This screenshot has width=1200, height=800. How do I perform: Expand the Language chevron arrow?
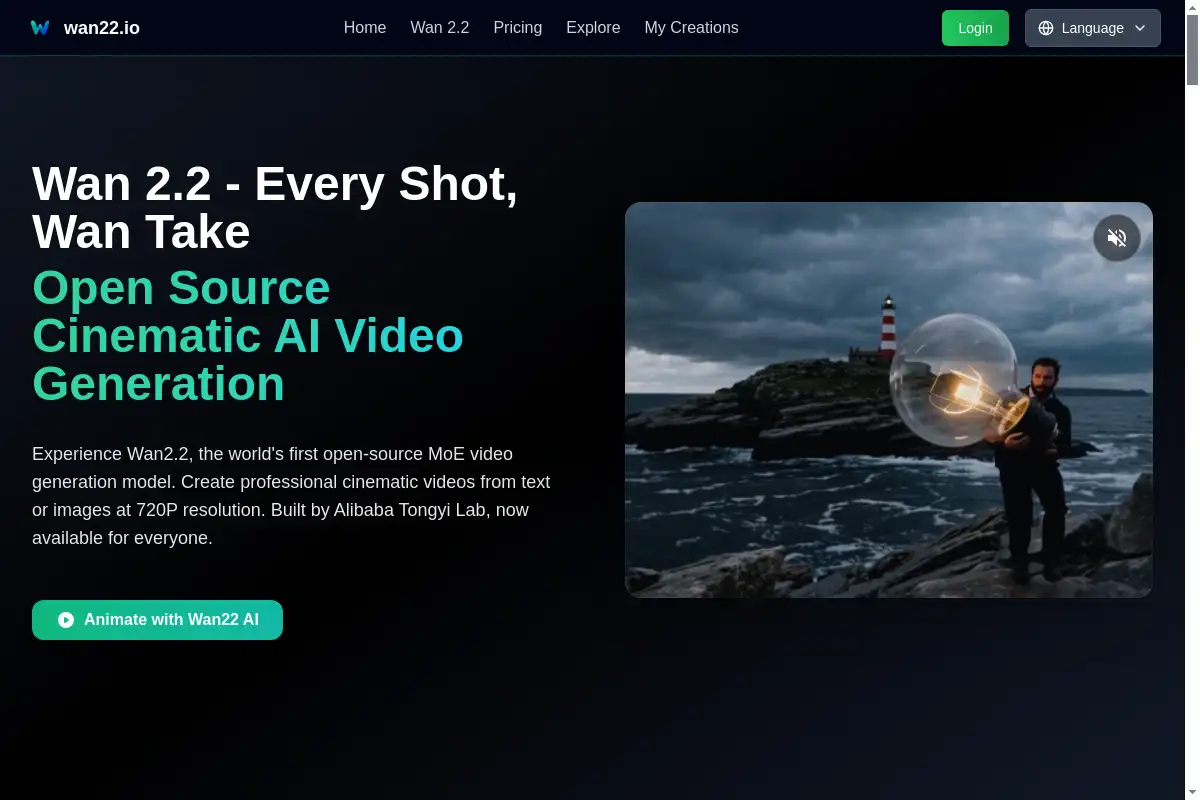pyautogui.click(x=1140, y=28)
